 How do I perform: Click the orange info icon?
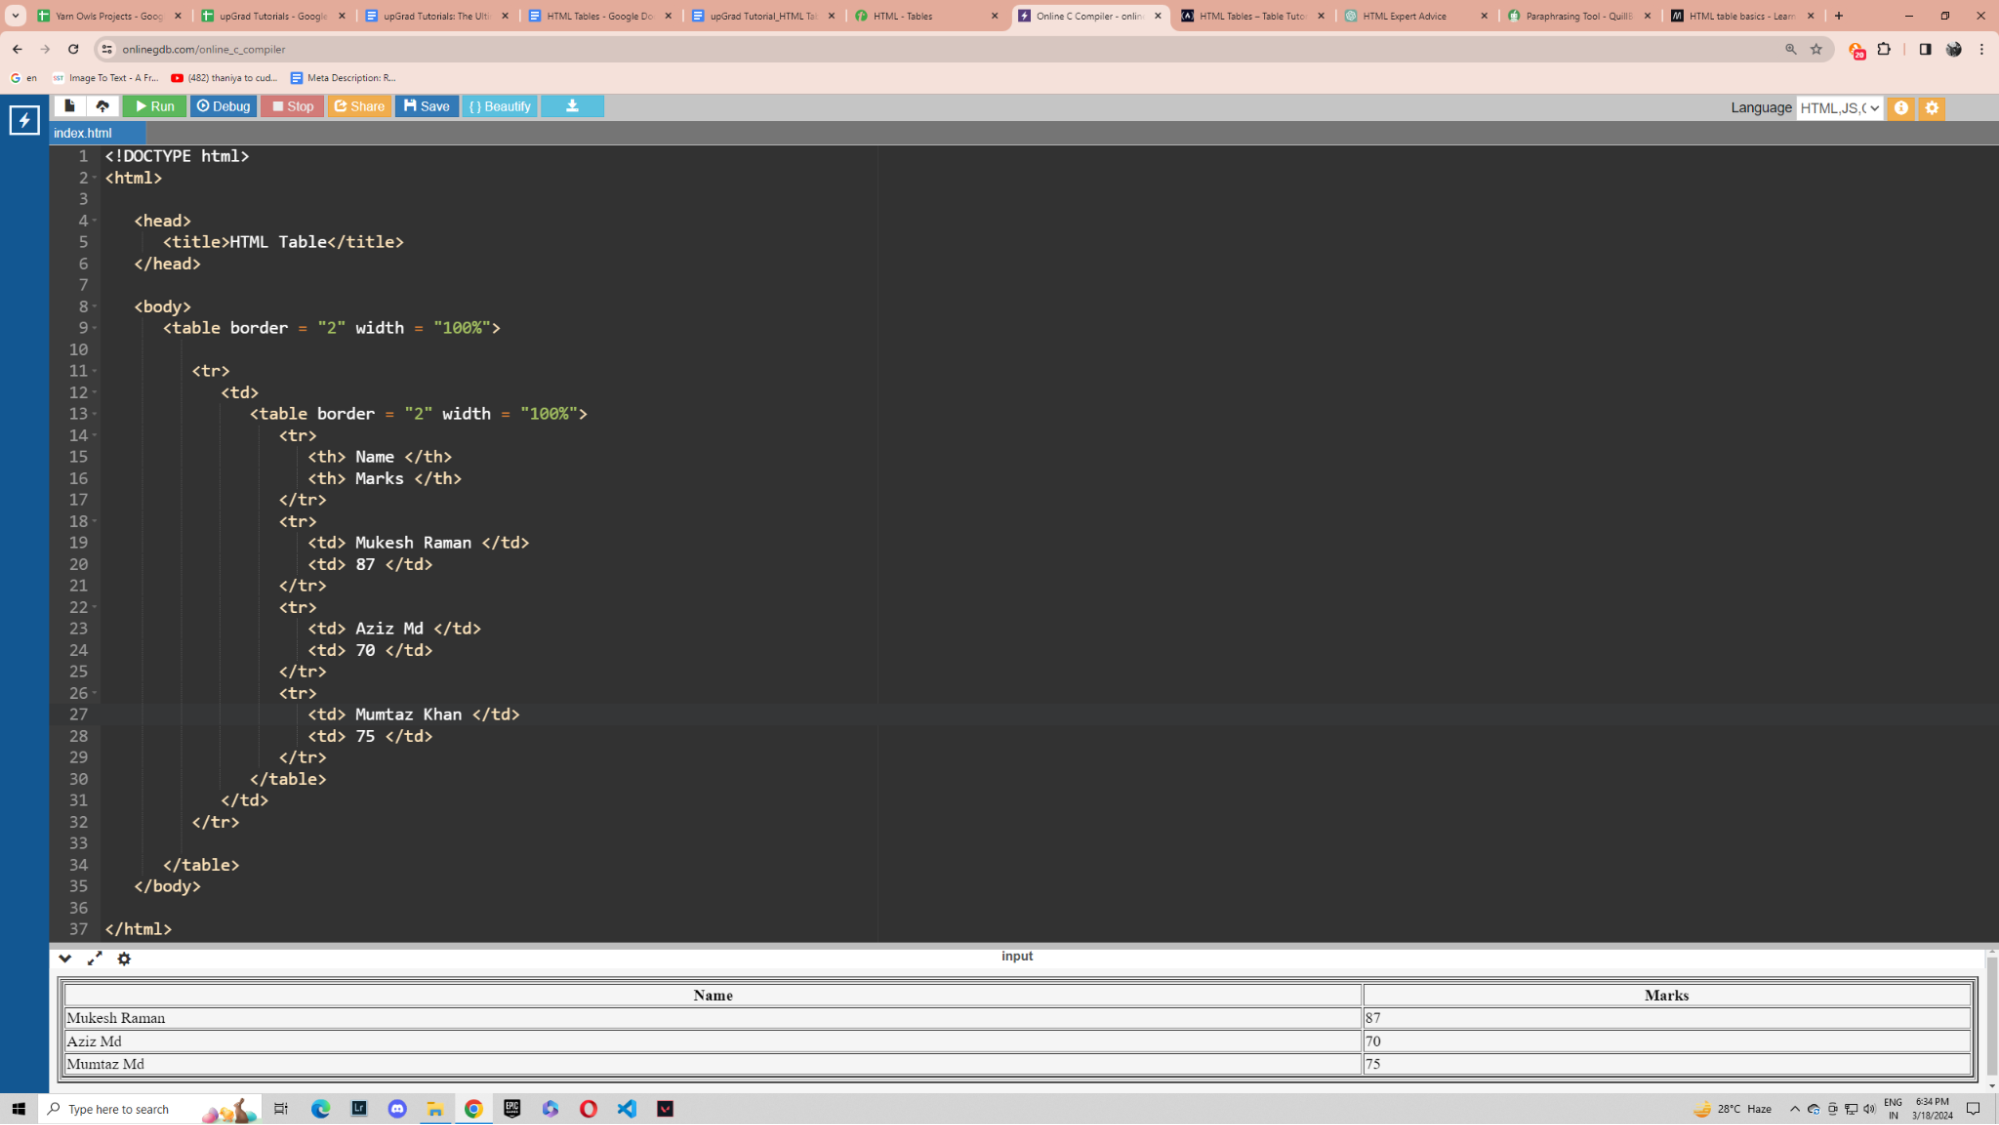[1901, 108]
